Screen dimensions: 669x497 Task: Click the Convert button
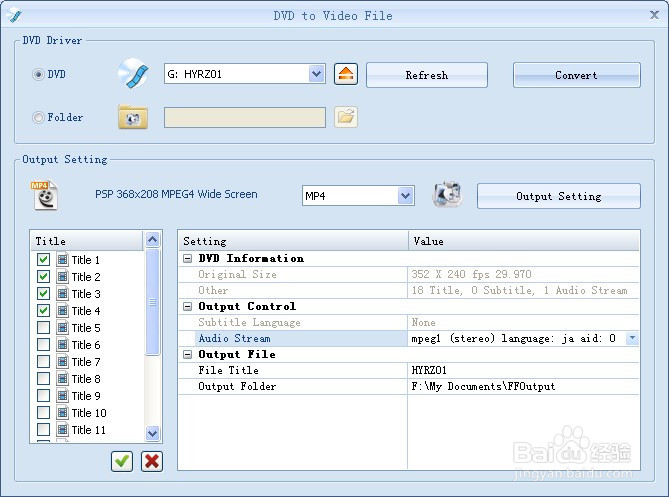(x=576, y=75)
